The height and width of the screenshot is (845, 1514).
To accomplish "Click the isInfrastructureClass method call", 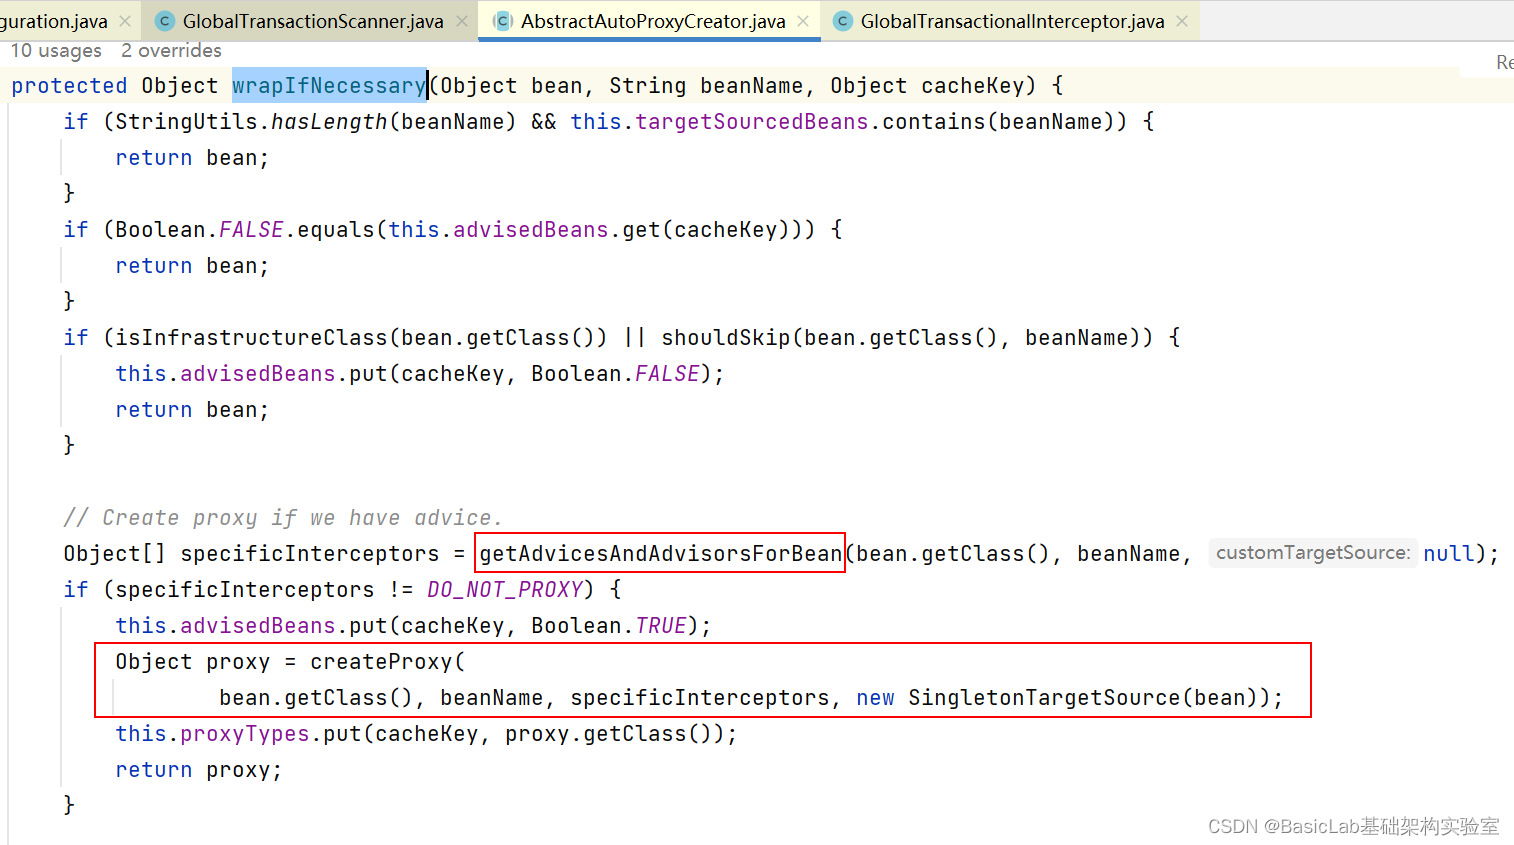I will click(251, 338).
